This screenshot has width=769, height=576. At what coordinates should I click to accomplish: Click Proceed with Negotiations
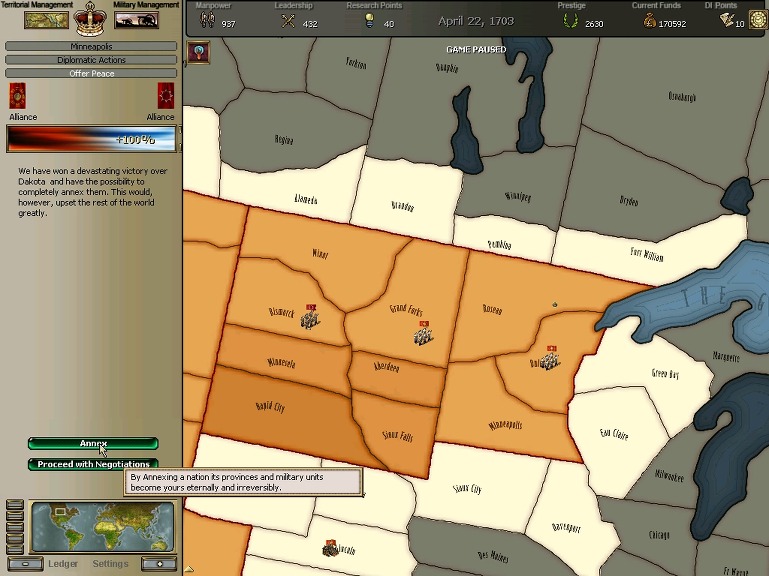click(93, 464)
